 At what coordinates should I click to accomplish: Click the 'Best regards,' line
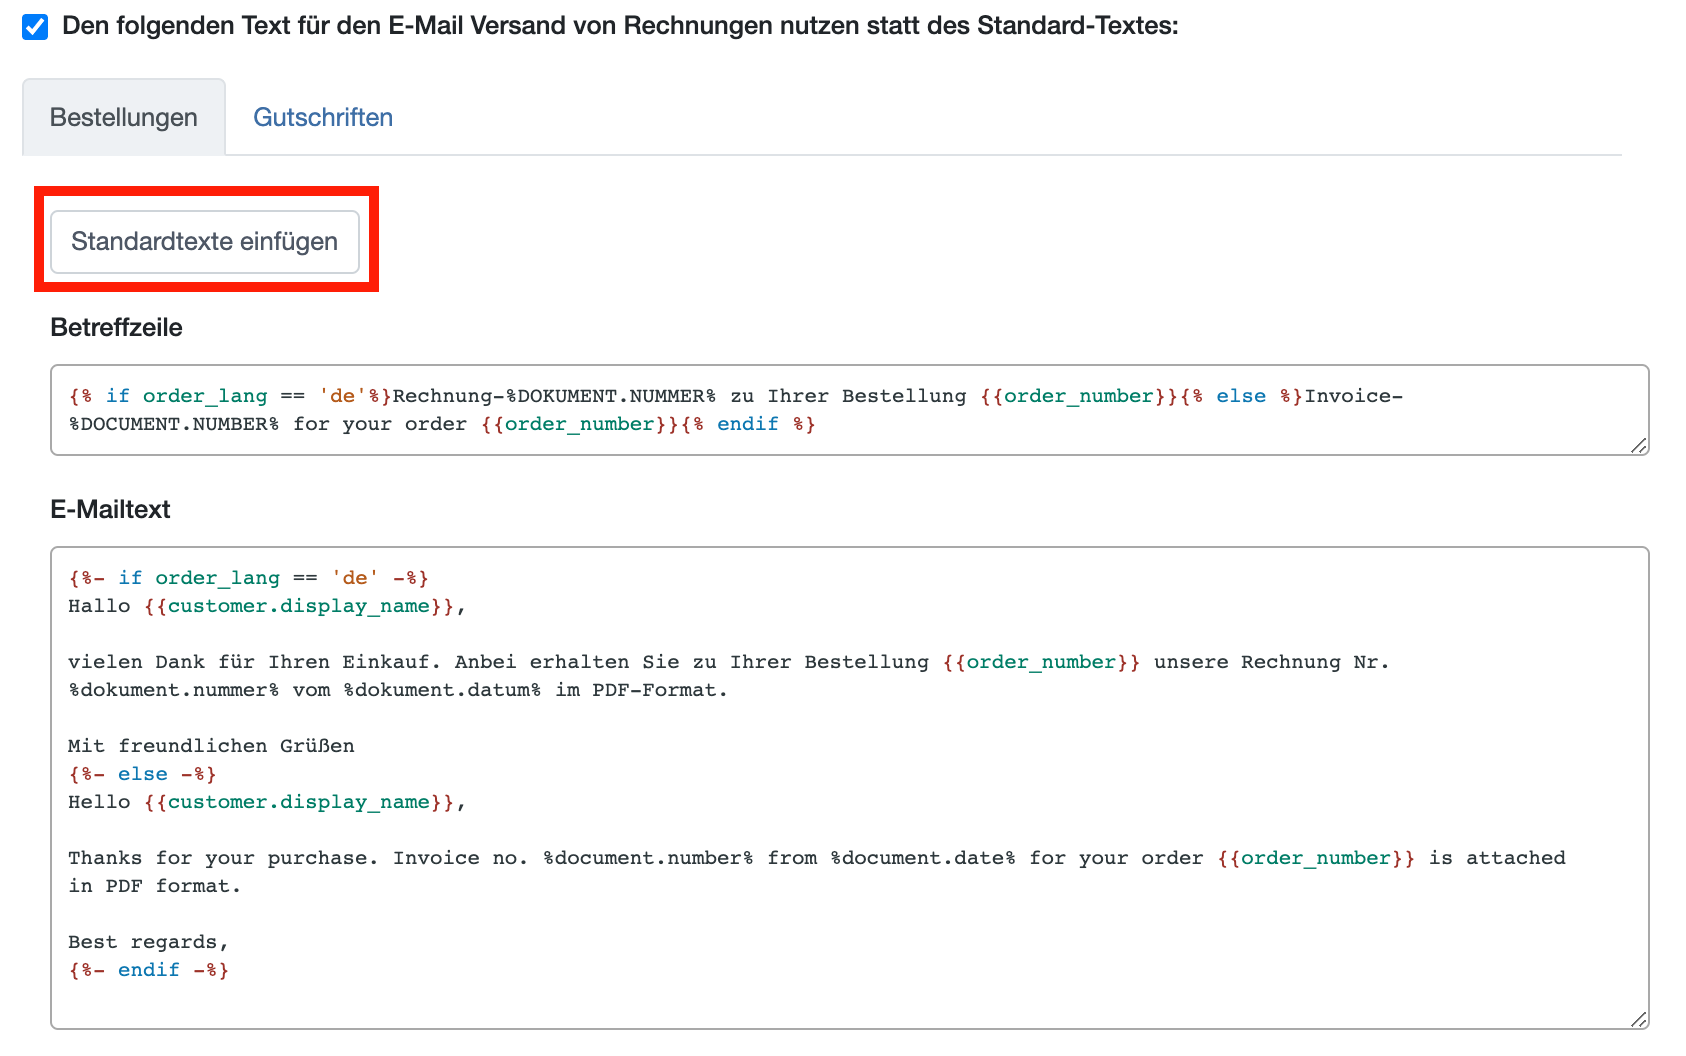148,942
